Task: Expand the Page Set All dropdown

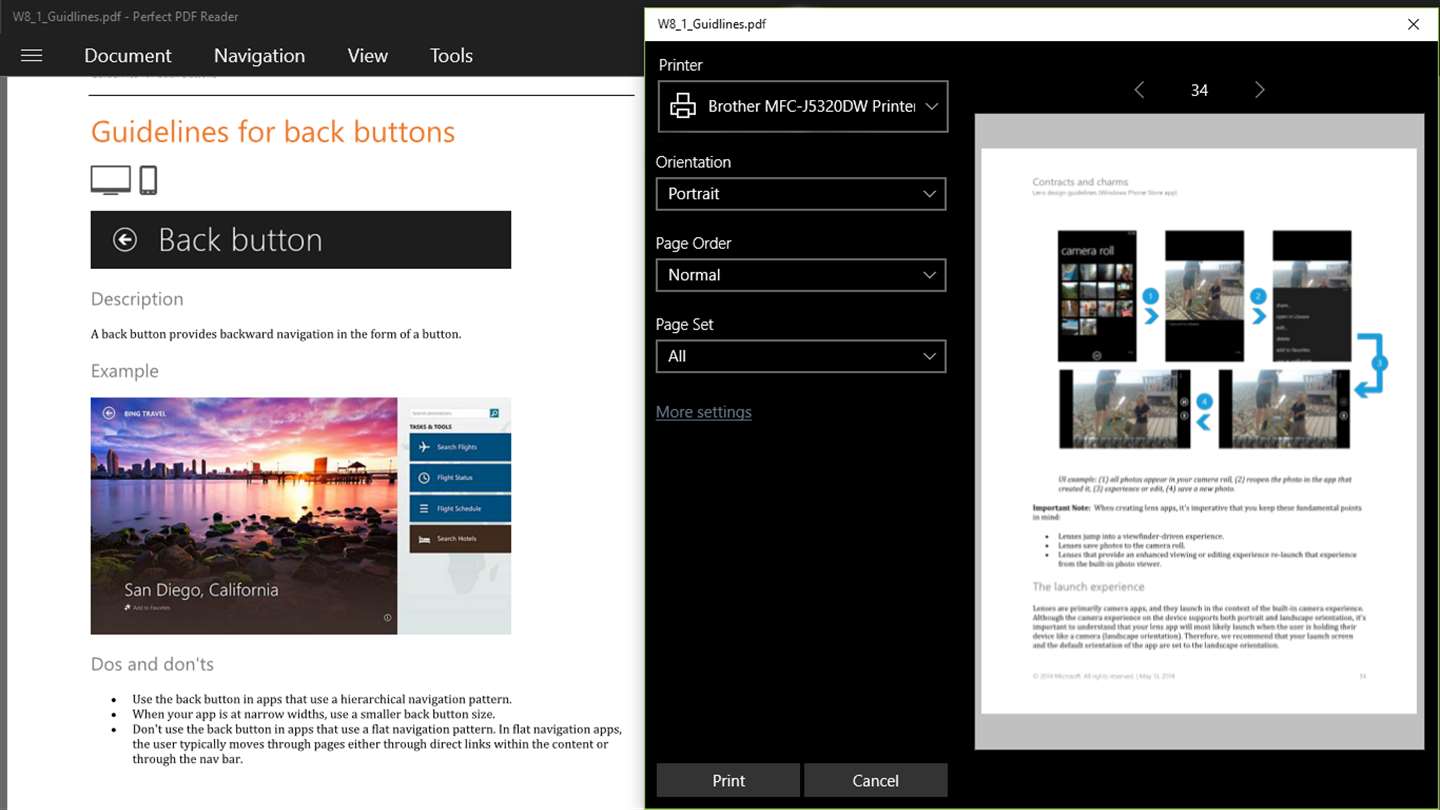Action: (x=801, y=356)
